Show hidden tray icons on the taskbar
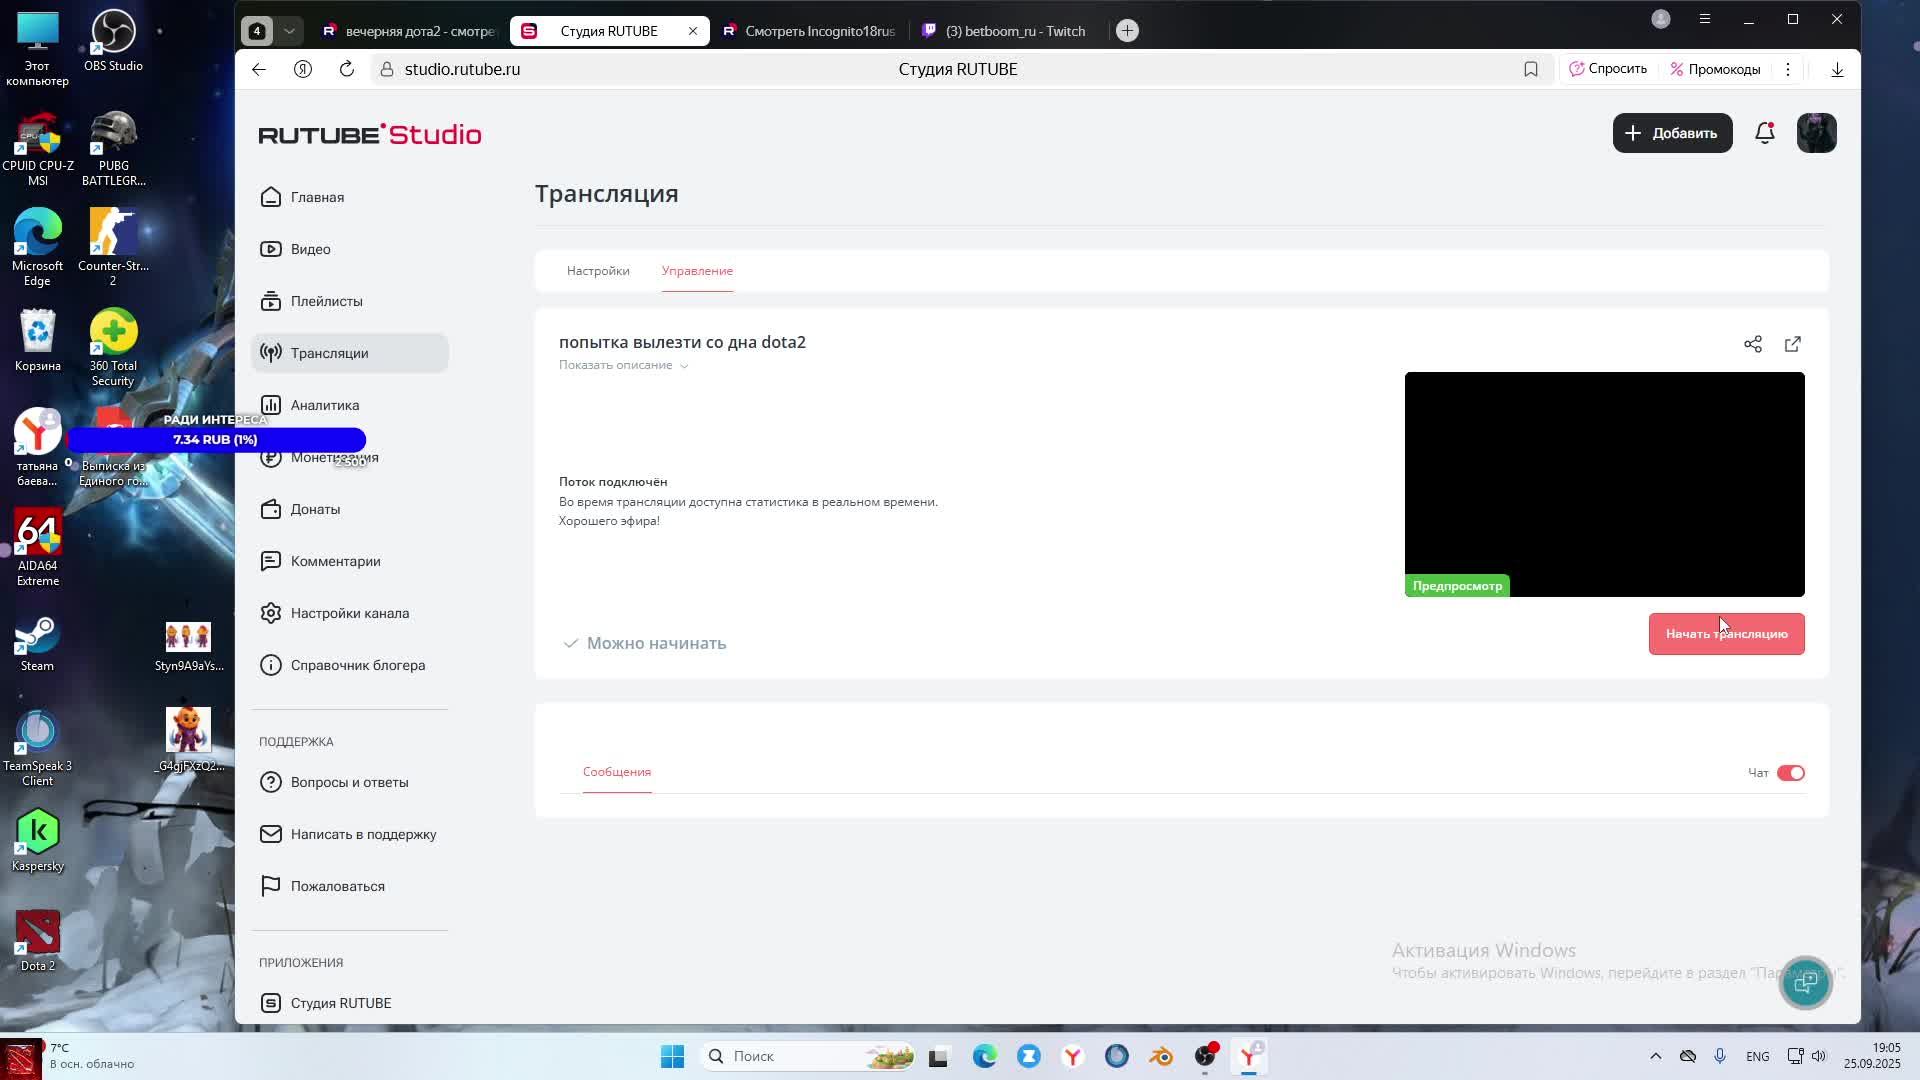 pyautogui.click(x=1655, y=1056)
